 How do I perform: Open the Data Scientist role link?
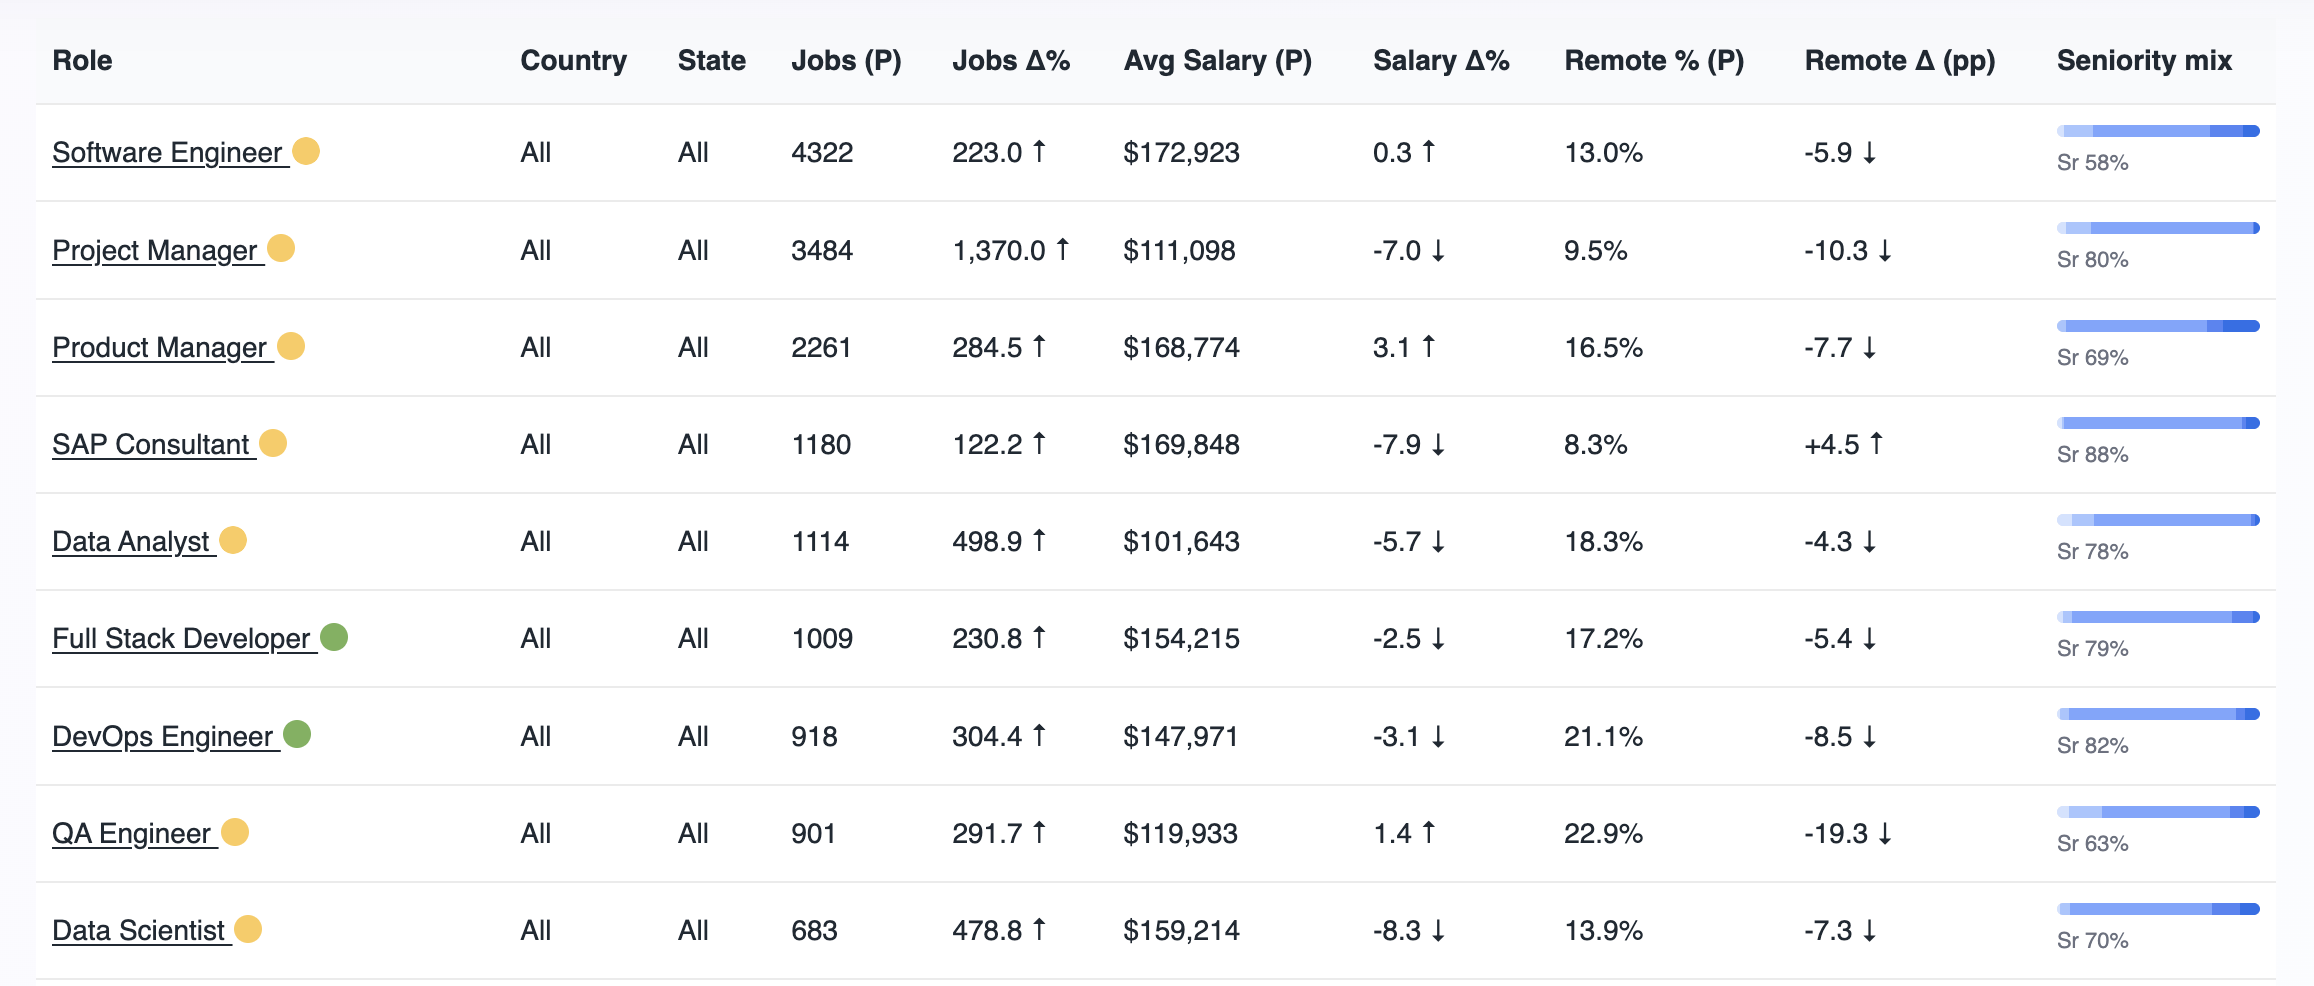pyautogui.click(x=138, y=930)
